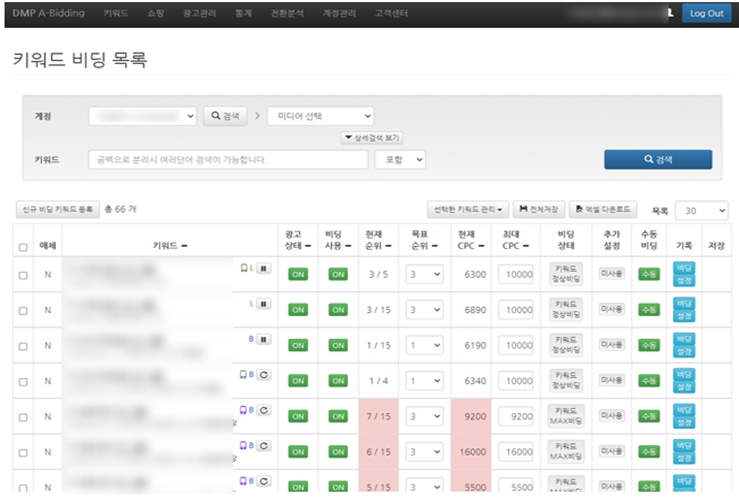Image resolution: width=739 pixels, height=500 pixels.
Task: Click the small 검색 button next to account dropdown
Action: pyautogui.click(x=225, y=116)
